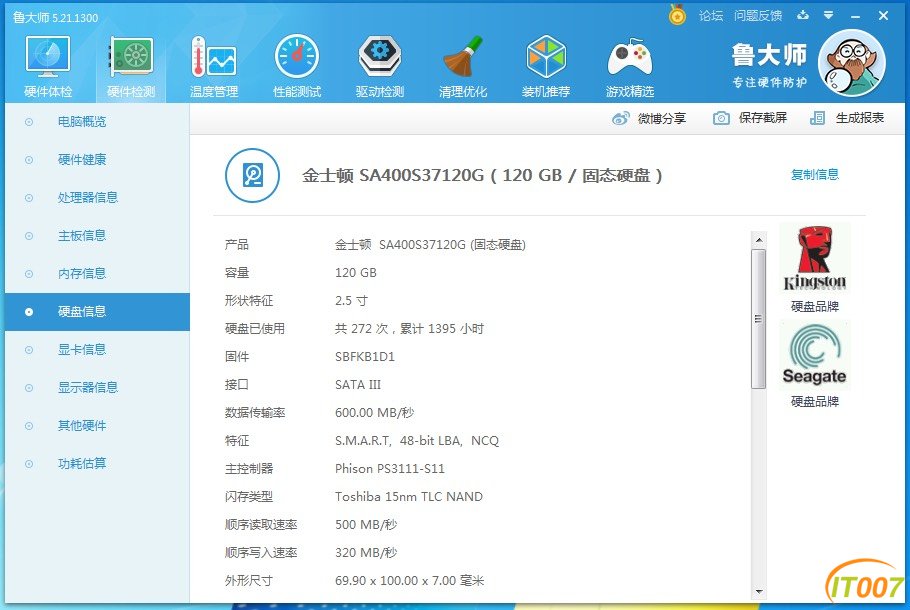The height and width of the screenshot is (610, 910).
Task: Click the features value S.M.A.R.T, 48-bit LBA, NCQ
Action: point(417,441)
